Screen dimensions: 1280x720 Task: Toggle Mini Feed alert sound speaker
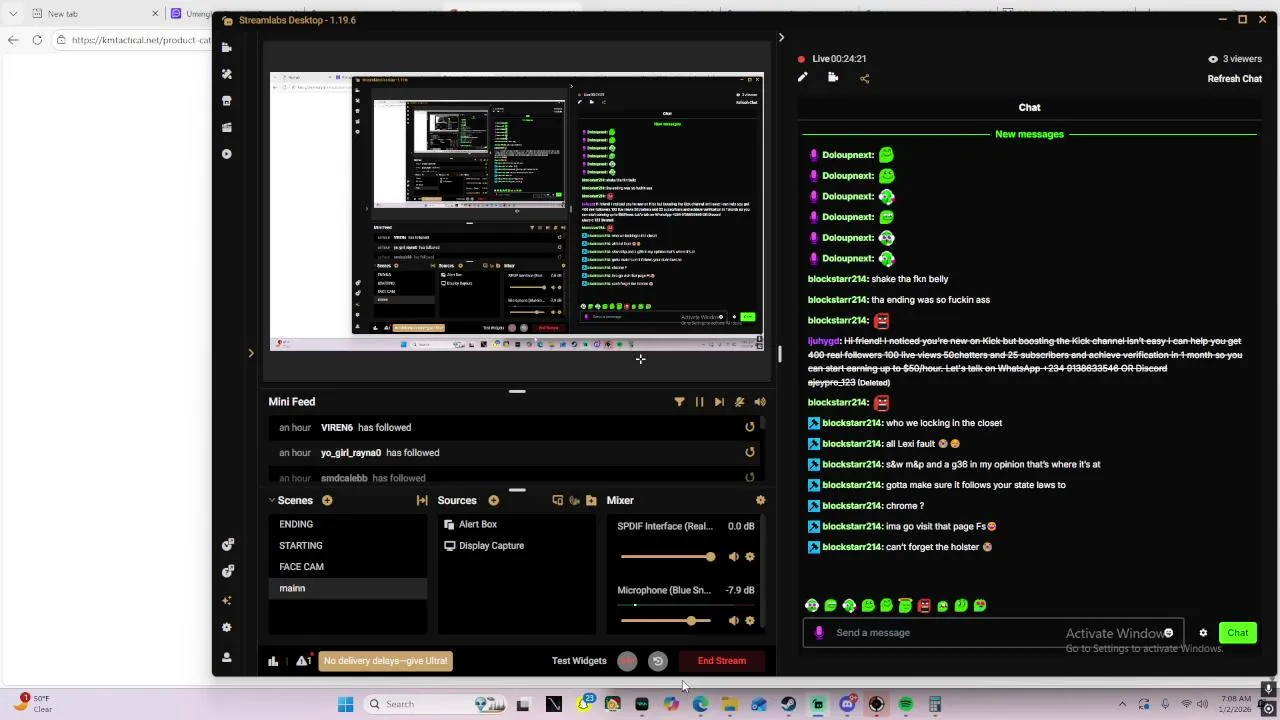pyautogui.click(x=760, y=402)
